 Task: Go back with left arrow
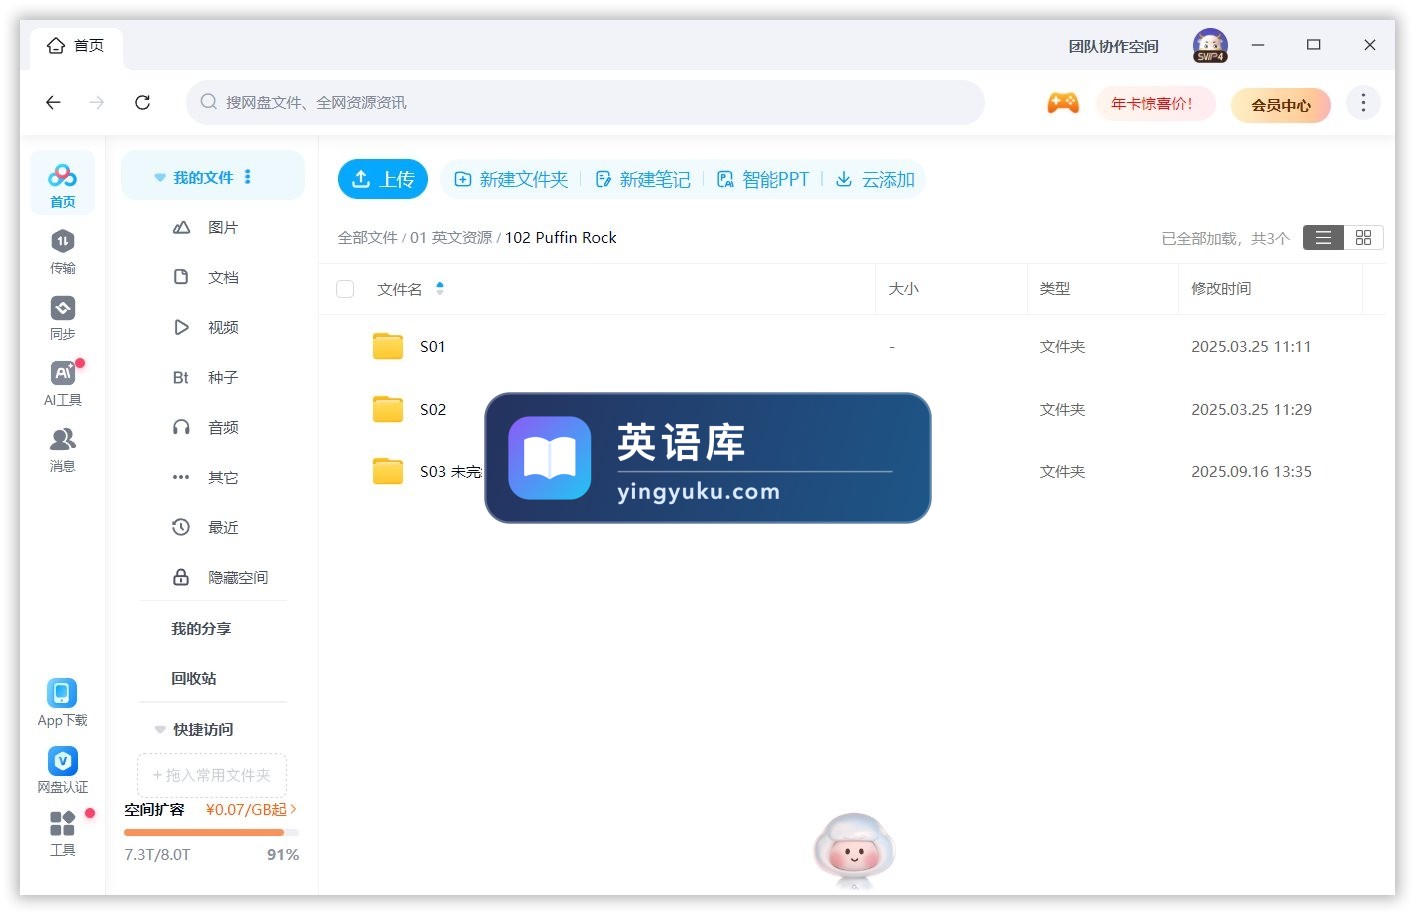click(54, 102)
